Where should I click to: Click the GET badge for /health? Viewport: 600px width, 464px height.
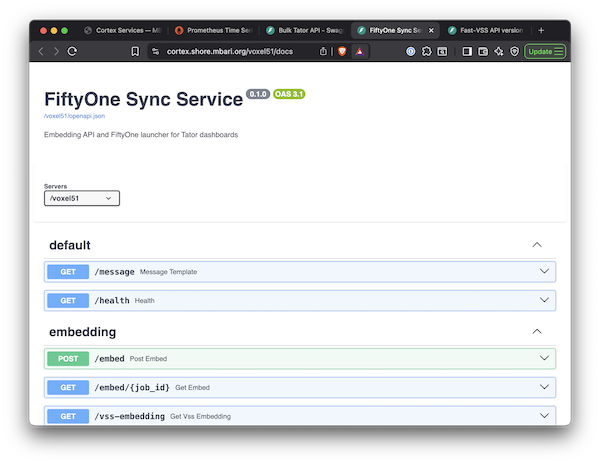click(x=68, y=300)
